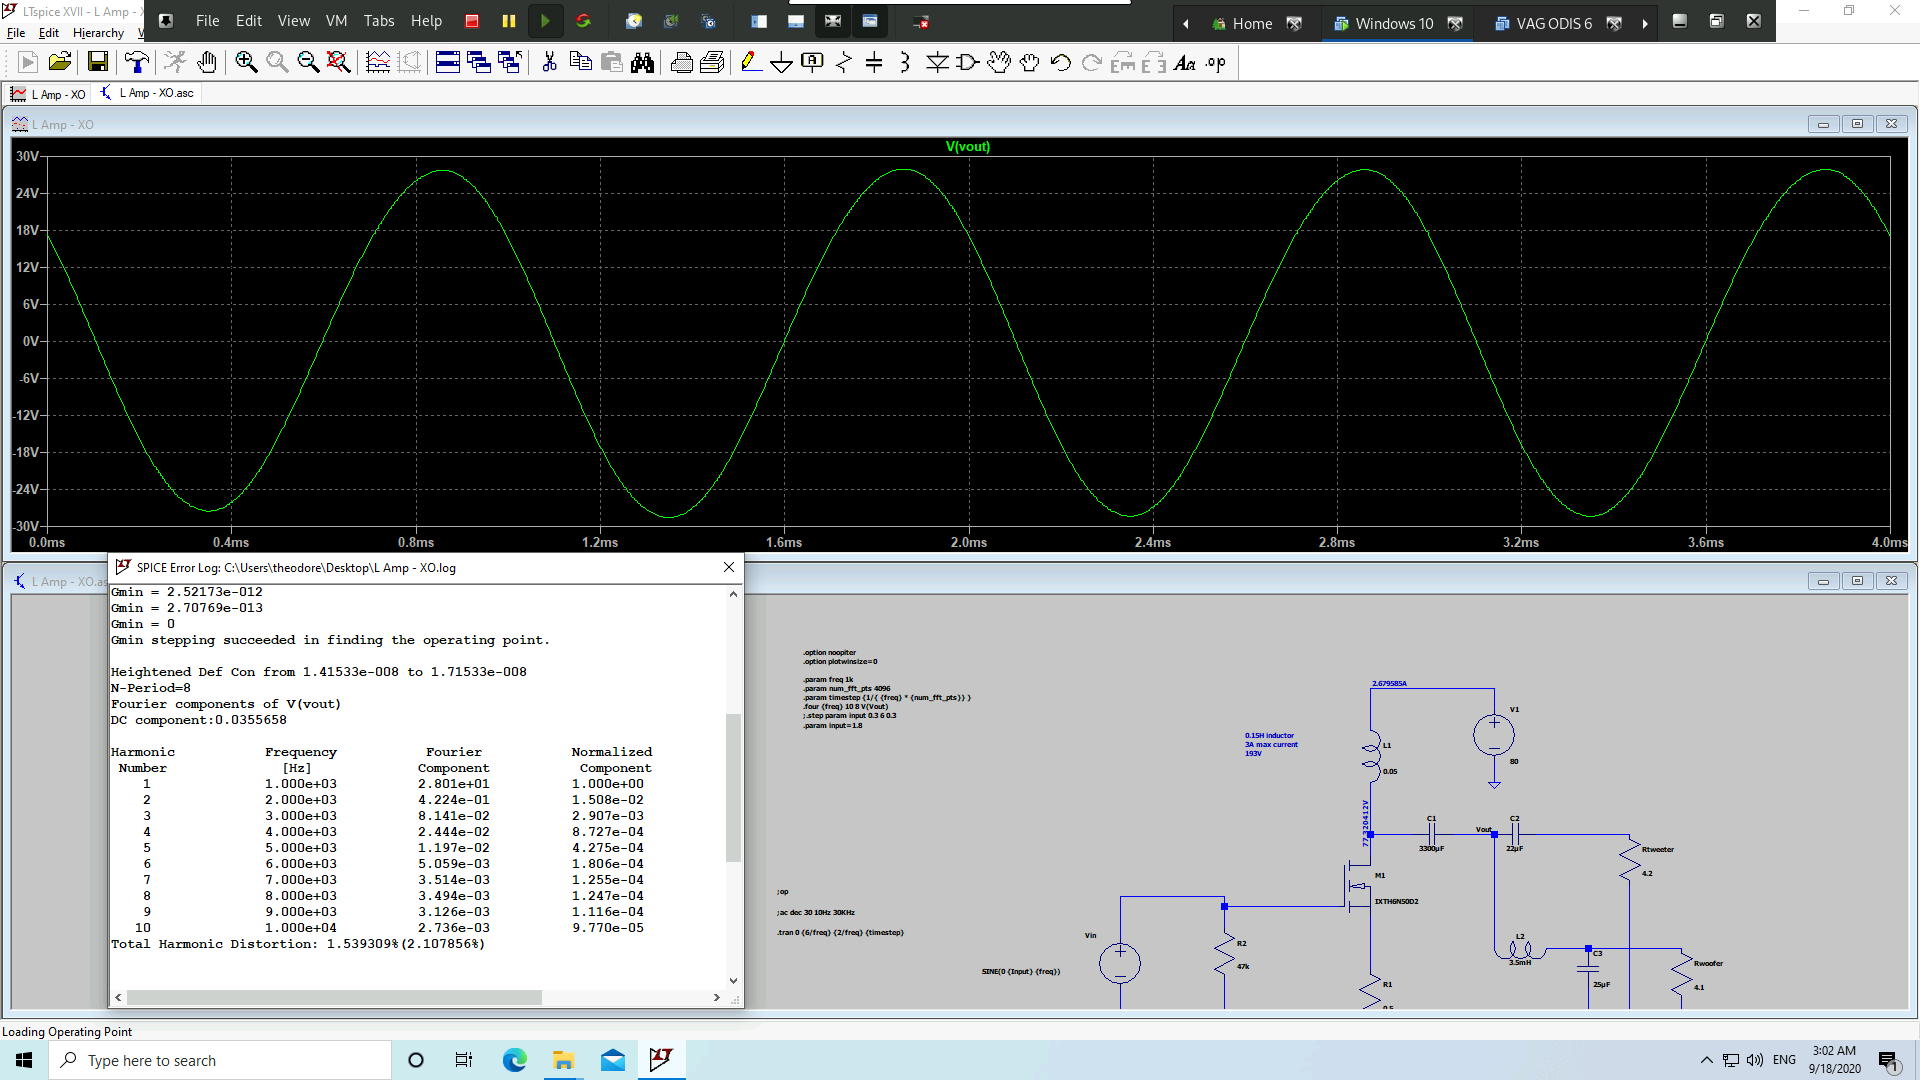
Task: Click the Copy icon in the toolbar
Action: (x=580, y=63)
